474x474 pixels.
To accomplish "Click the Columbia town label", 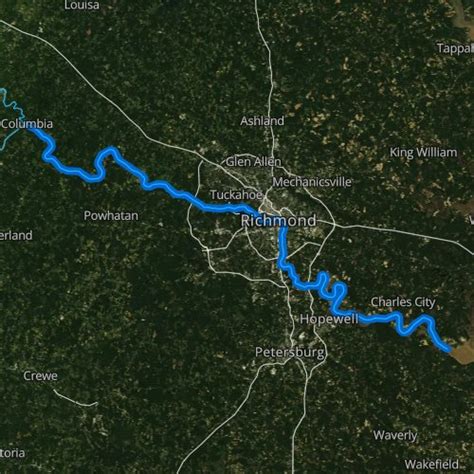I will click(x=27, y=124).
